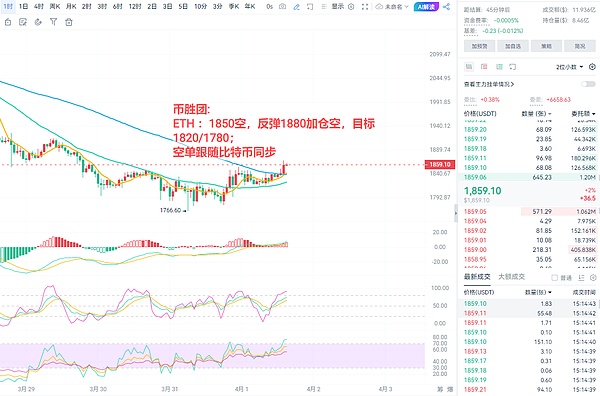Click the 加预警 button
This screenshot has width=600, height=396.
479,46
